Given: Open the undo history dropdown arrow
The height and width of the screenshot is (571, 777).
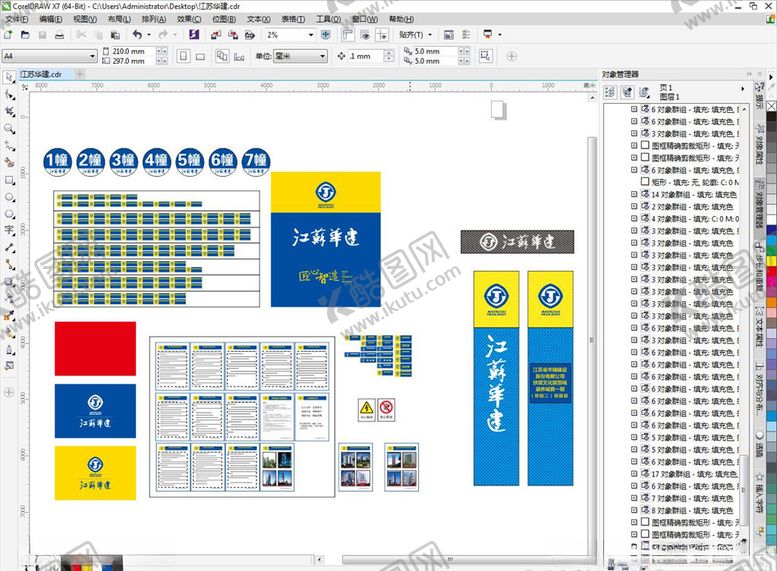Looking at the screenshot, I should [x=149, y=35].
